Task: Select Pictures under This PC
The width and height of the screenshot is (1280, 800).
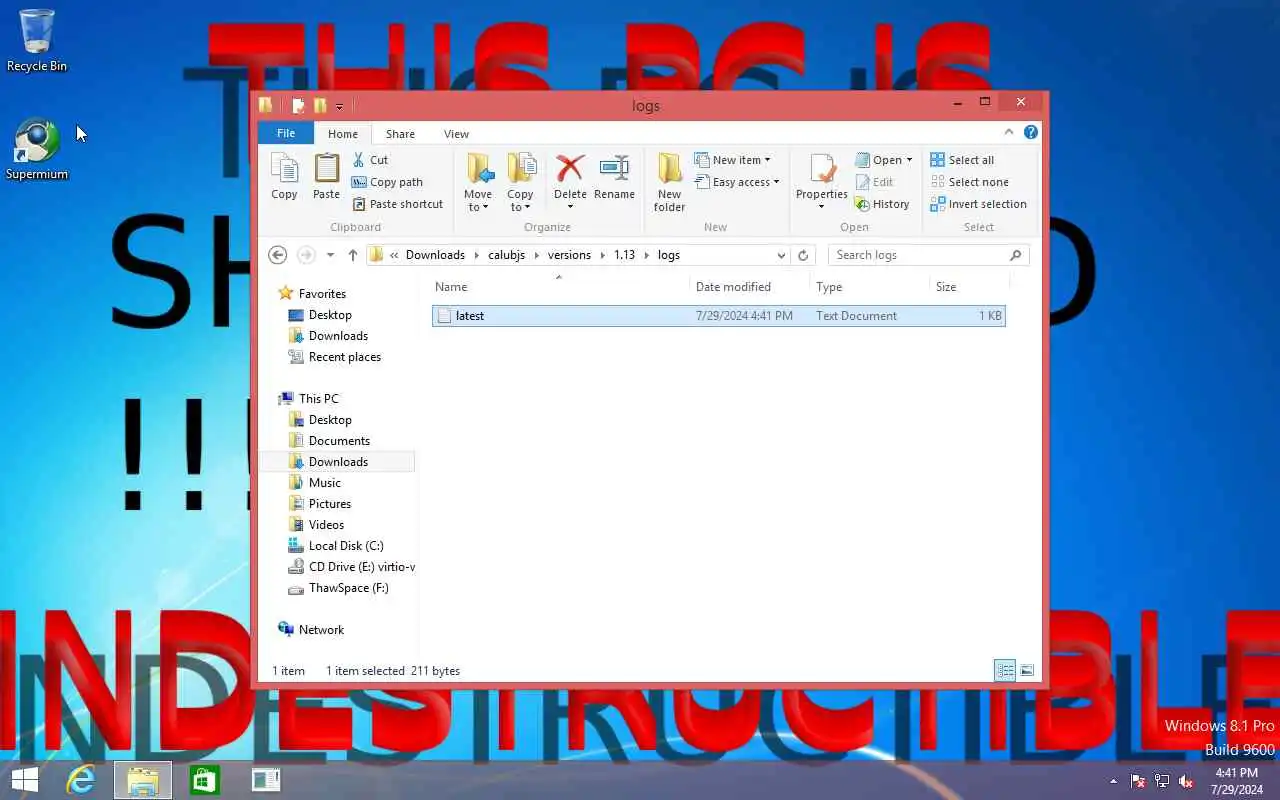Action: point(329,504)
